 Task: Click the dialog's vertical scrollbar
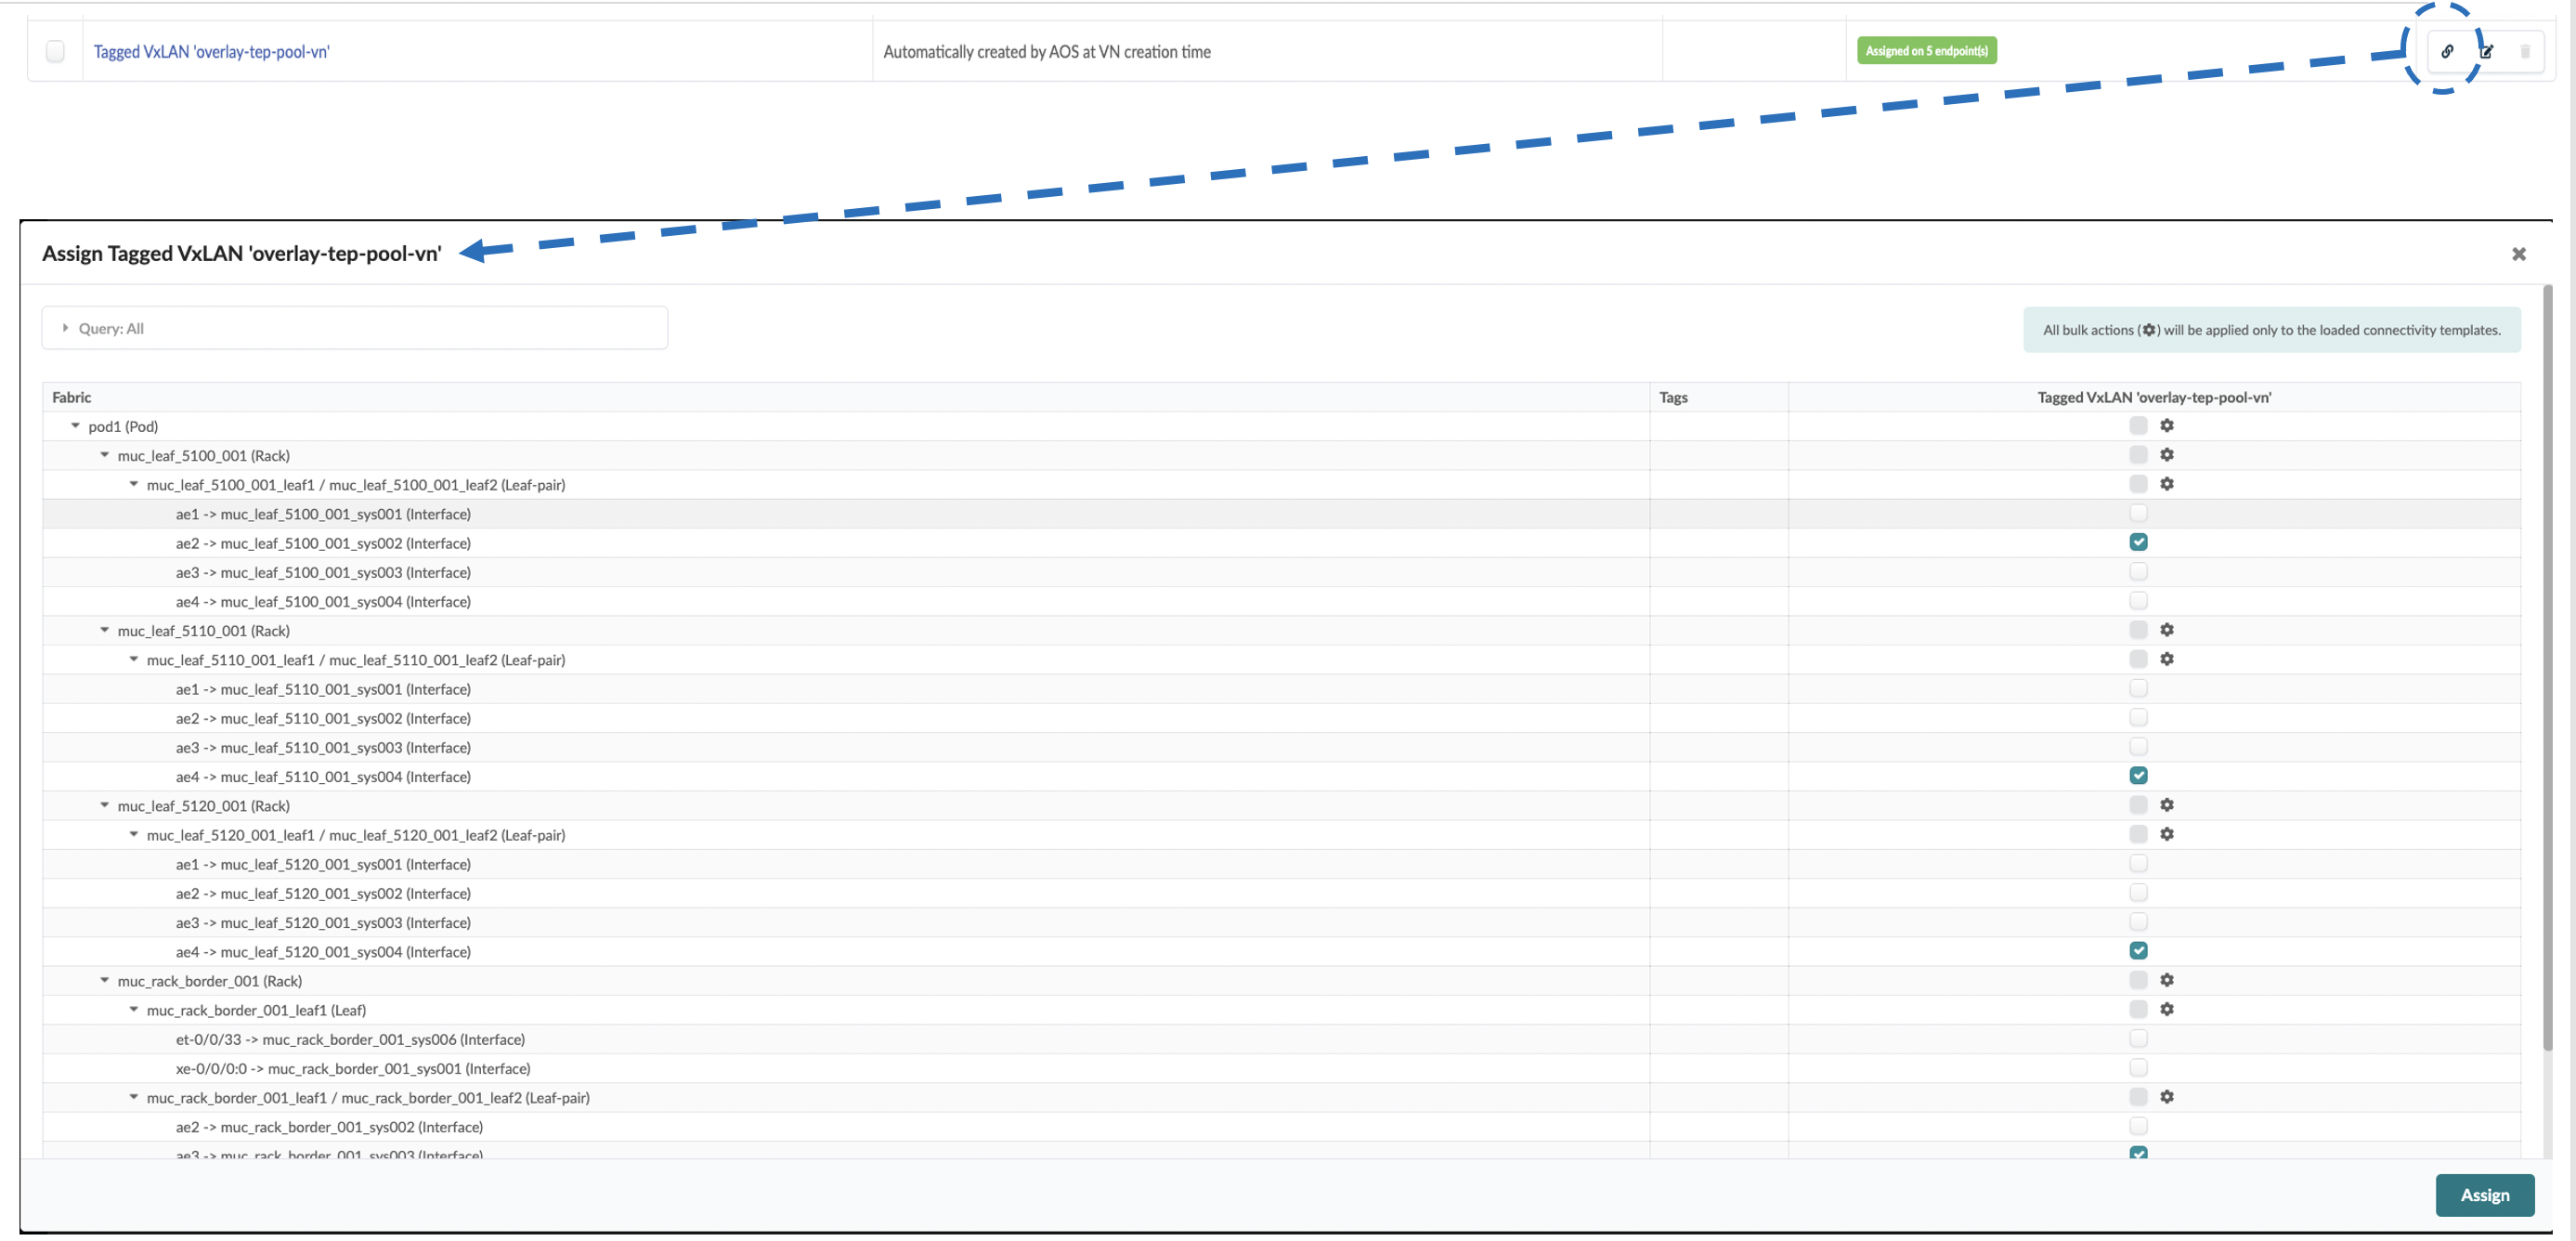coord(2547,670)
